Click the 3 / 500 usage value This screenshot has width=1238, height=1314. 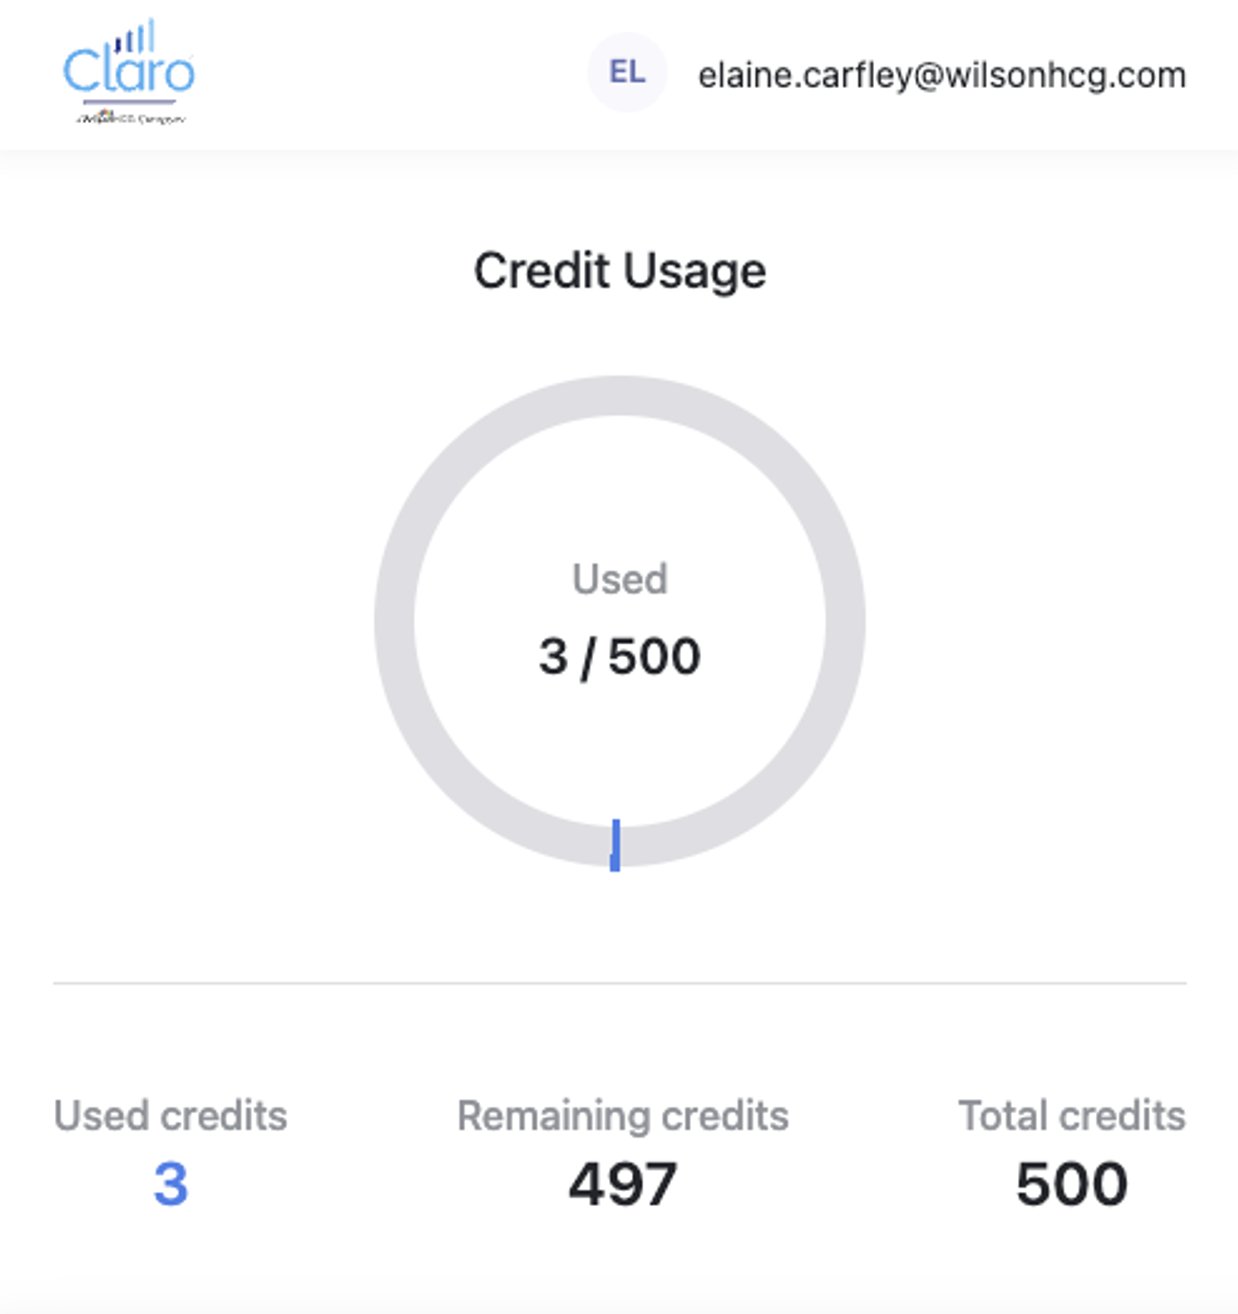[x=620, y=657]
